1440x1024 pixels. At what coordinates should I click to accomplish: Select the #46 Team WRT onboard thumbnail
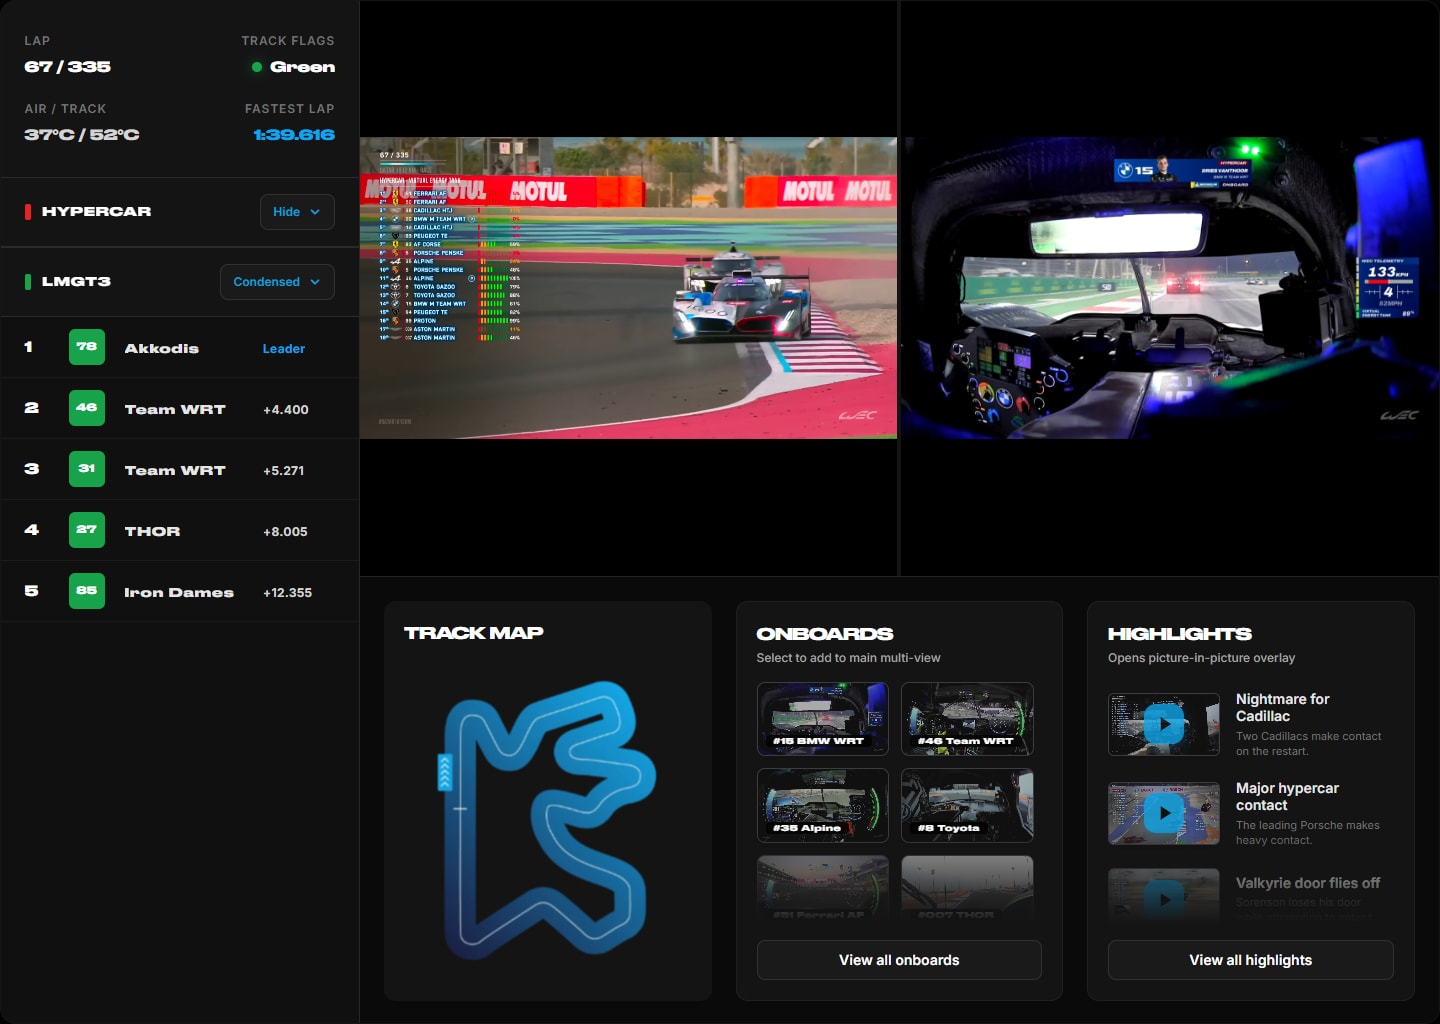tap(966, 718)
